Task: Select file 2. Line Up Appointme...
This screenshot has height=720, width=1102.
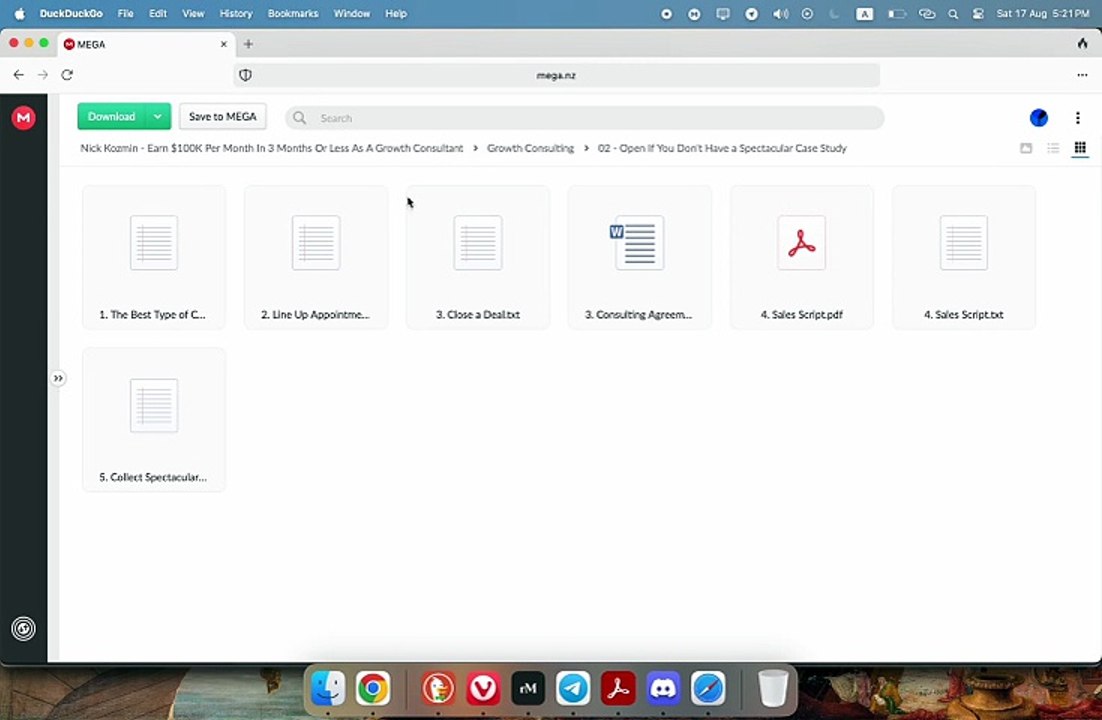Action: pyautogui.click(x=316, y=257)
